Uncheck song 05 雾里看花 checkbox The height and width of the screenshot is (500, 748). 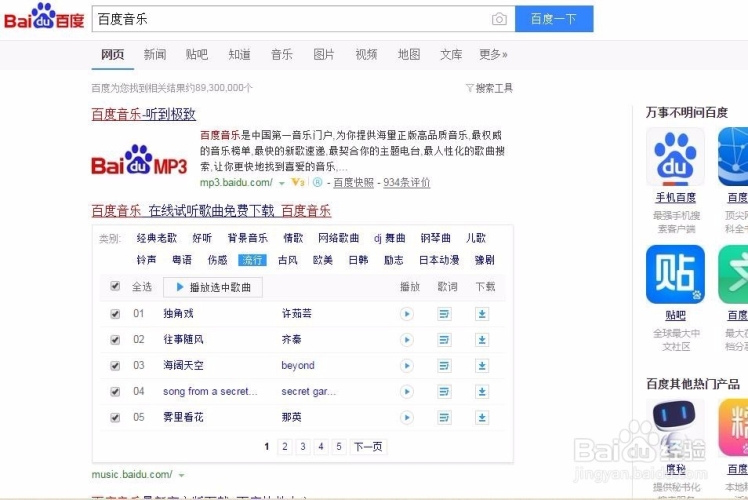(x=115, y=417)
